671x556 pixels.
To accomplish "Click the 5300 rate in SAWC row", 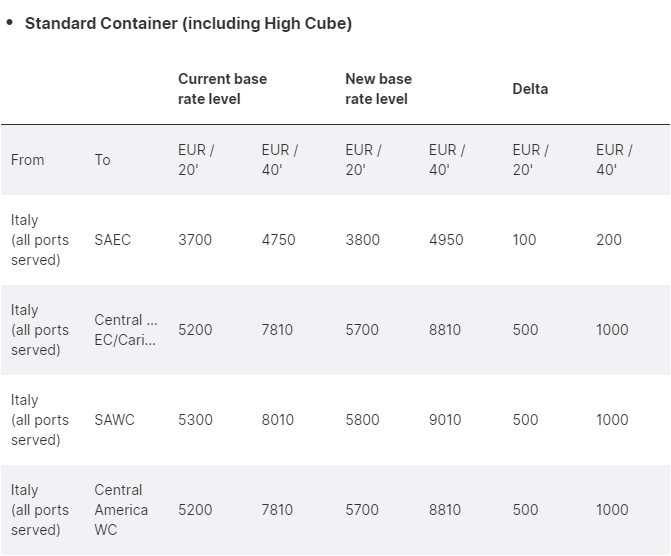I will 195,420.
